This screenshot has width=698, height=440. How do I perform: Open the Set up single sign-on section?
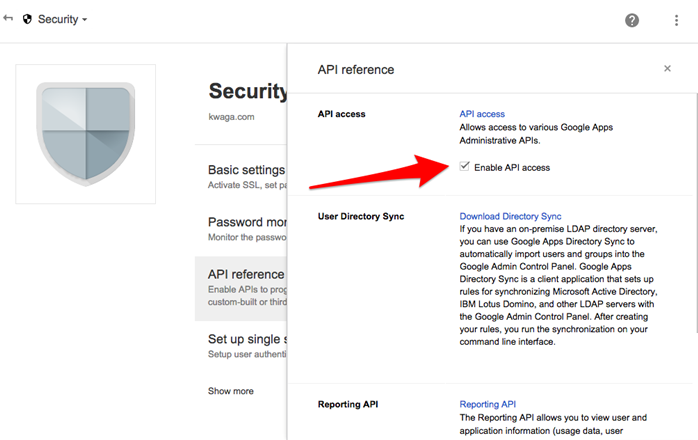coord(241,346)
